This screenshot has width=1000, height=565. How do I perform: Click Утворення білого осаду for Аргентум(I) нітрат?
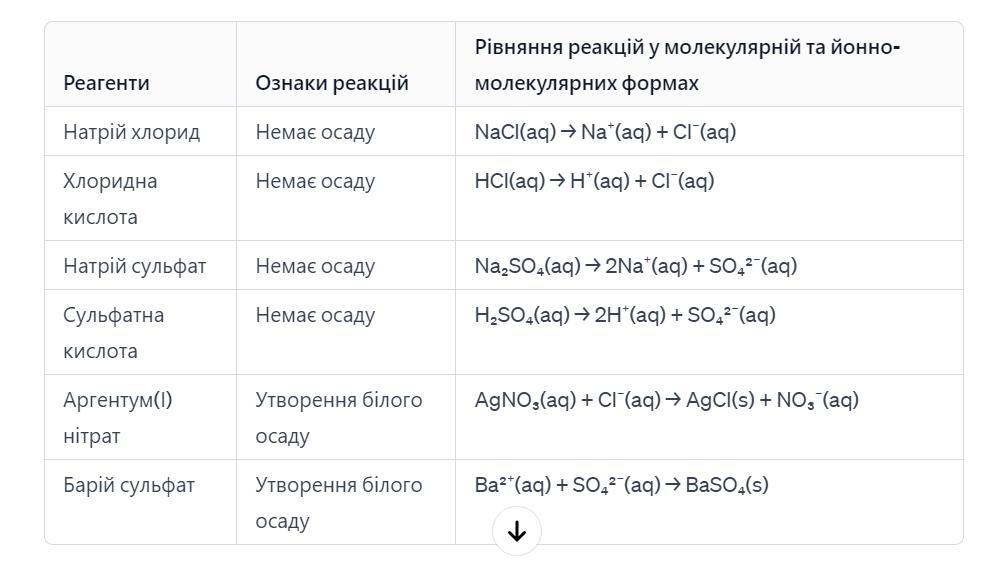tap(338, 418)
